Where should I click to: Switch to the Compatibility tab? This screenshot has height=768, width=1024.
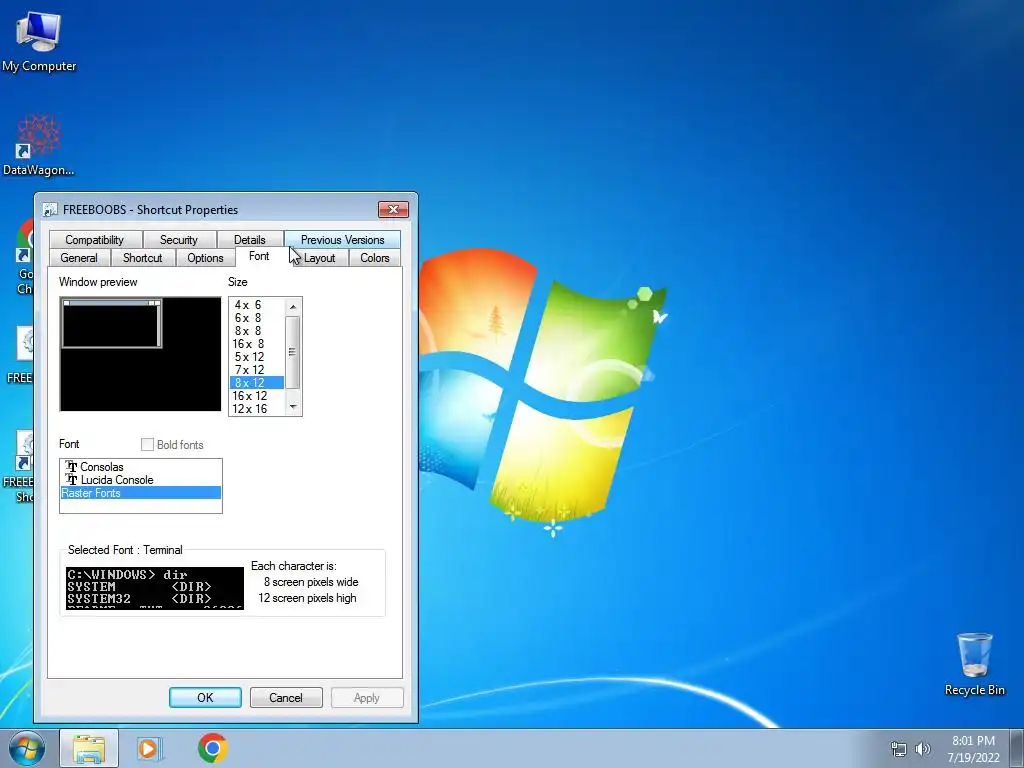click(95, 240)
